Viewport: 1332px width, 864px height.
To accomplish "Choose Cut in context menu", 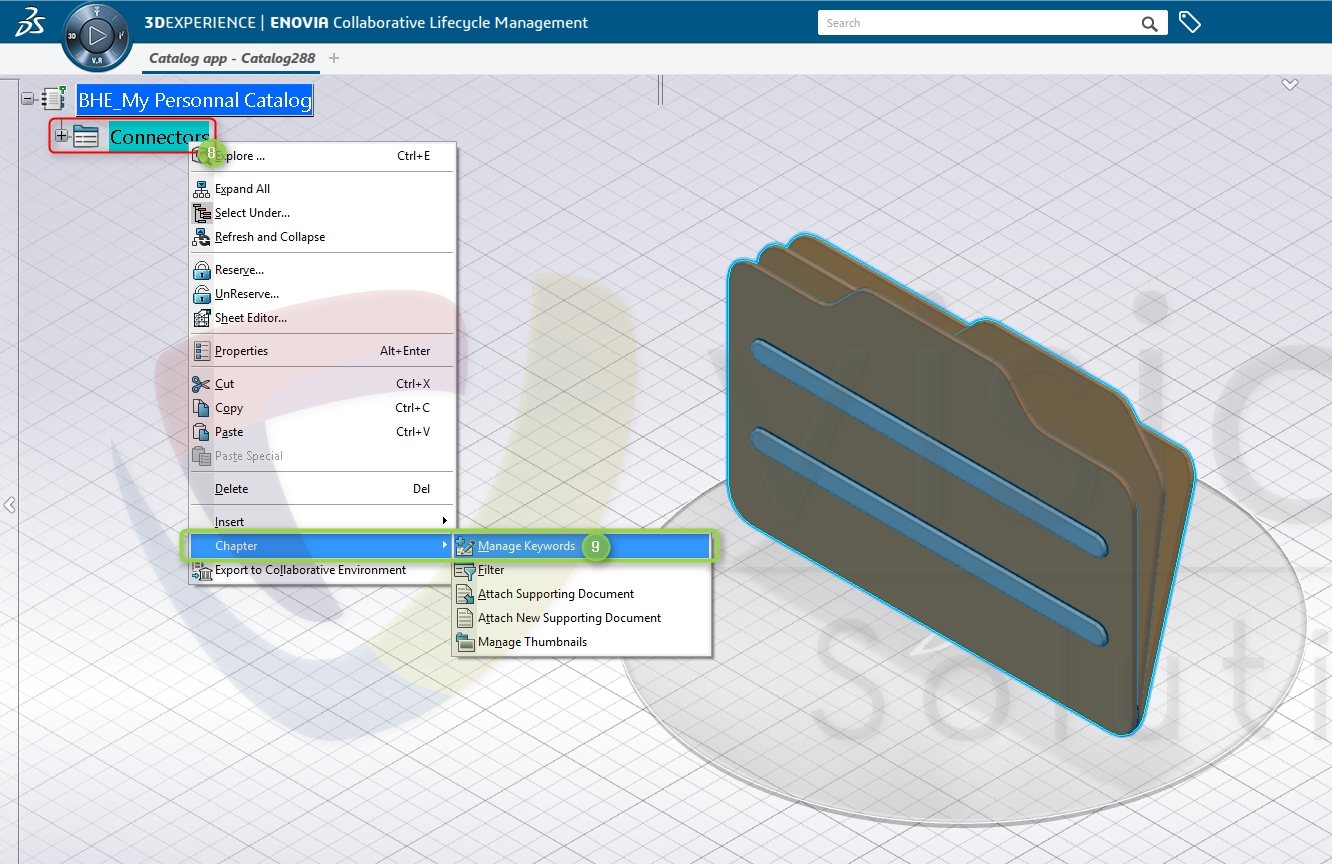I will coord(322,384).
